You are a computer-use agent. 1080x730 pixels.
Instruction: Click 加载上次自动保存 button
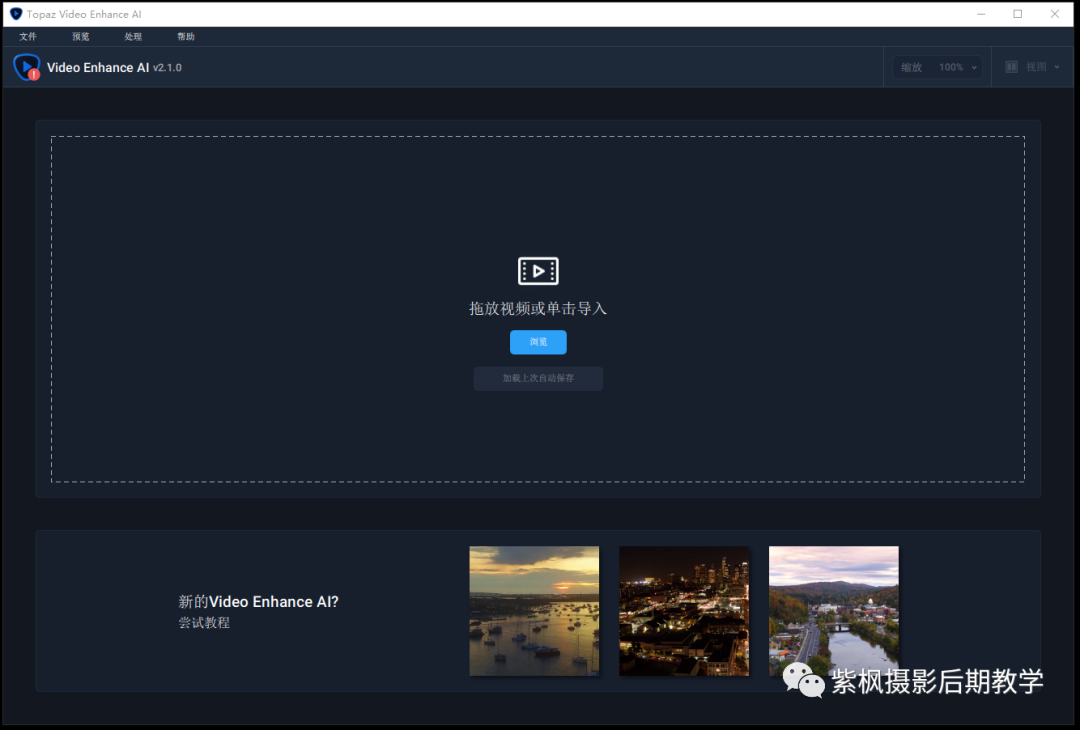tap(538, 378)
